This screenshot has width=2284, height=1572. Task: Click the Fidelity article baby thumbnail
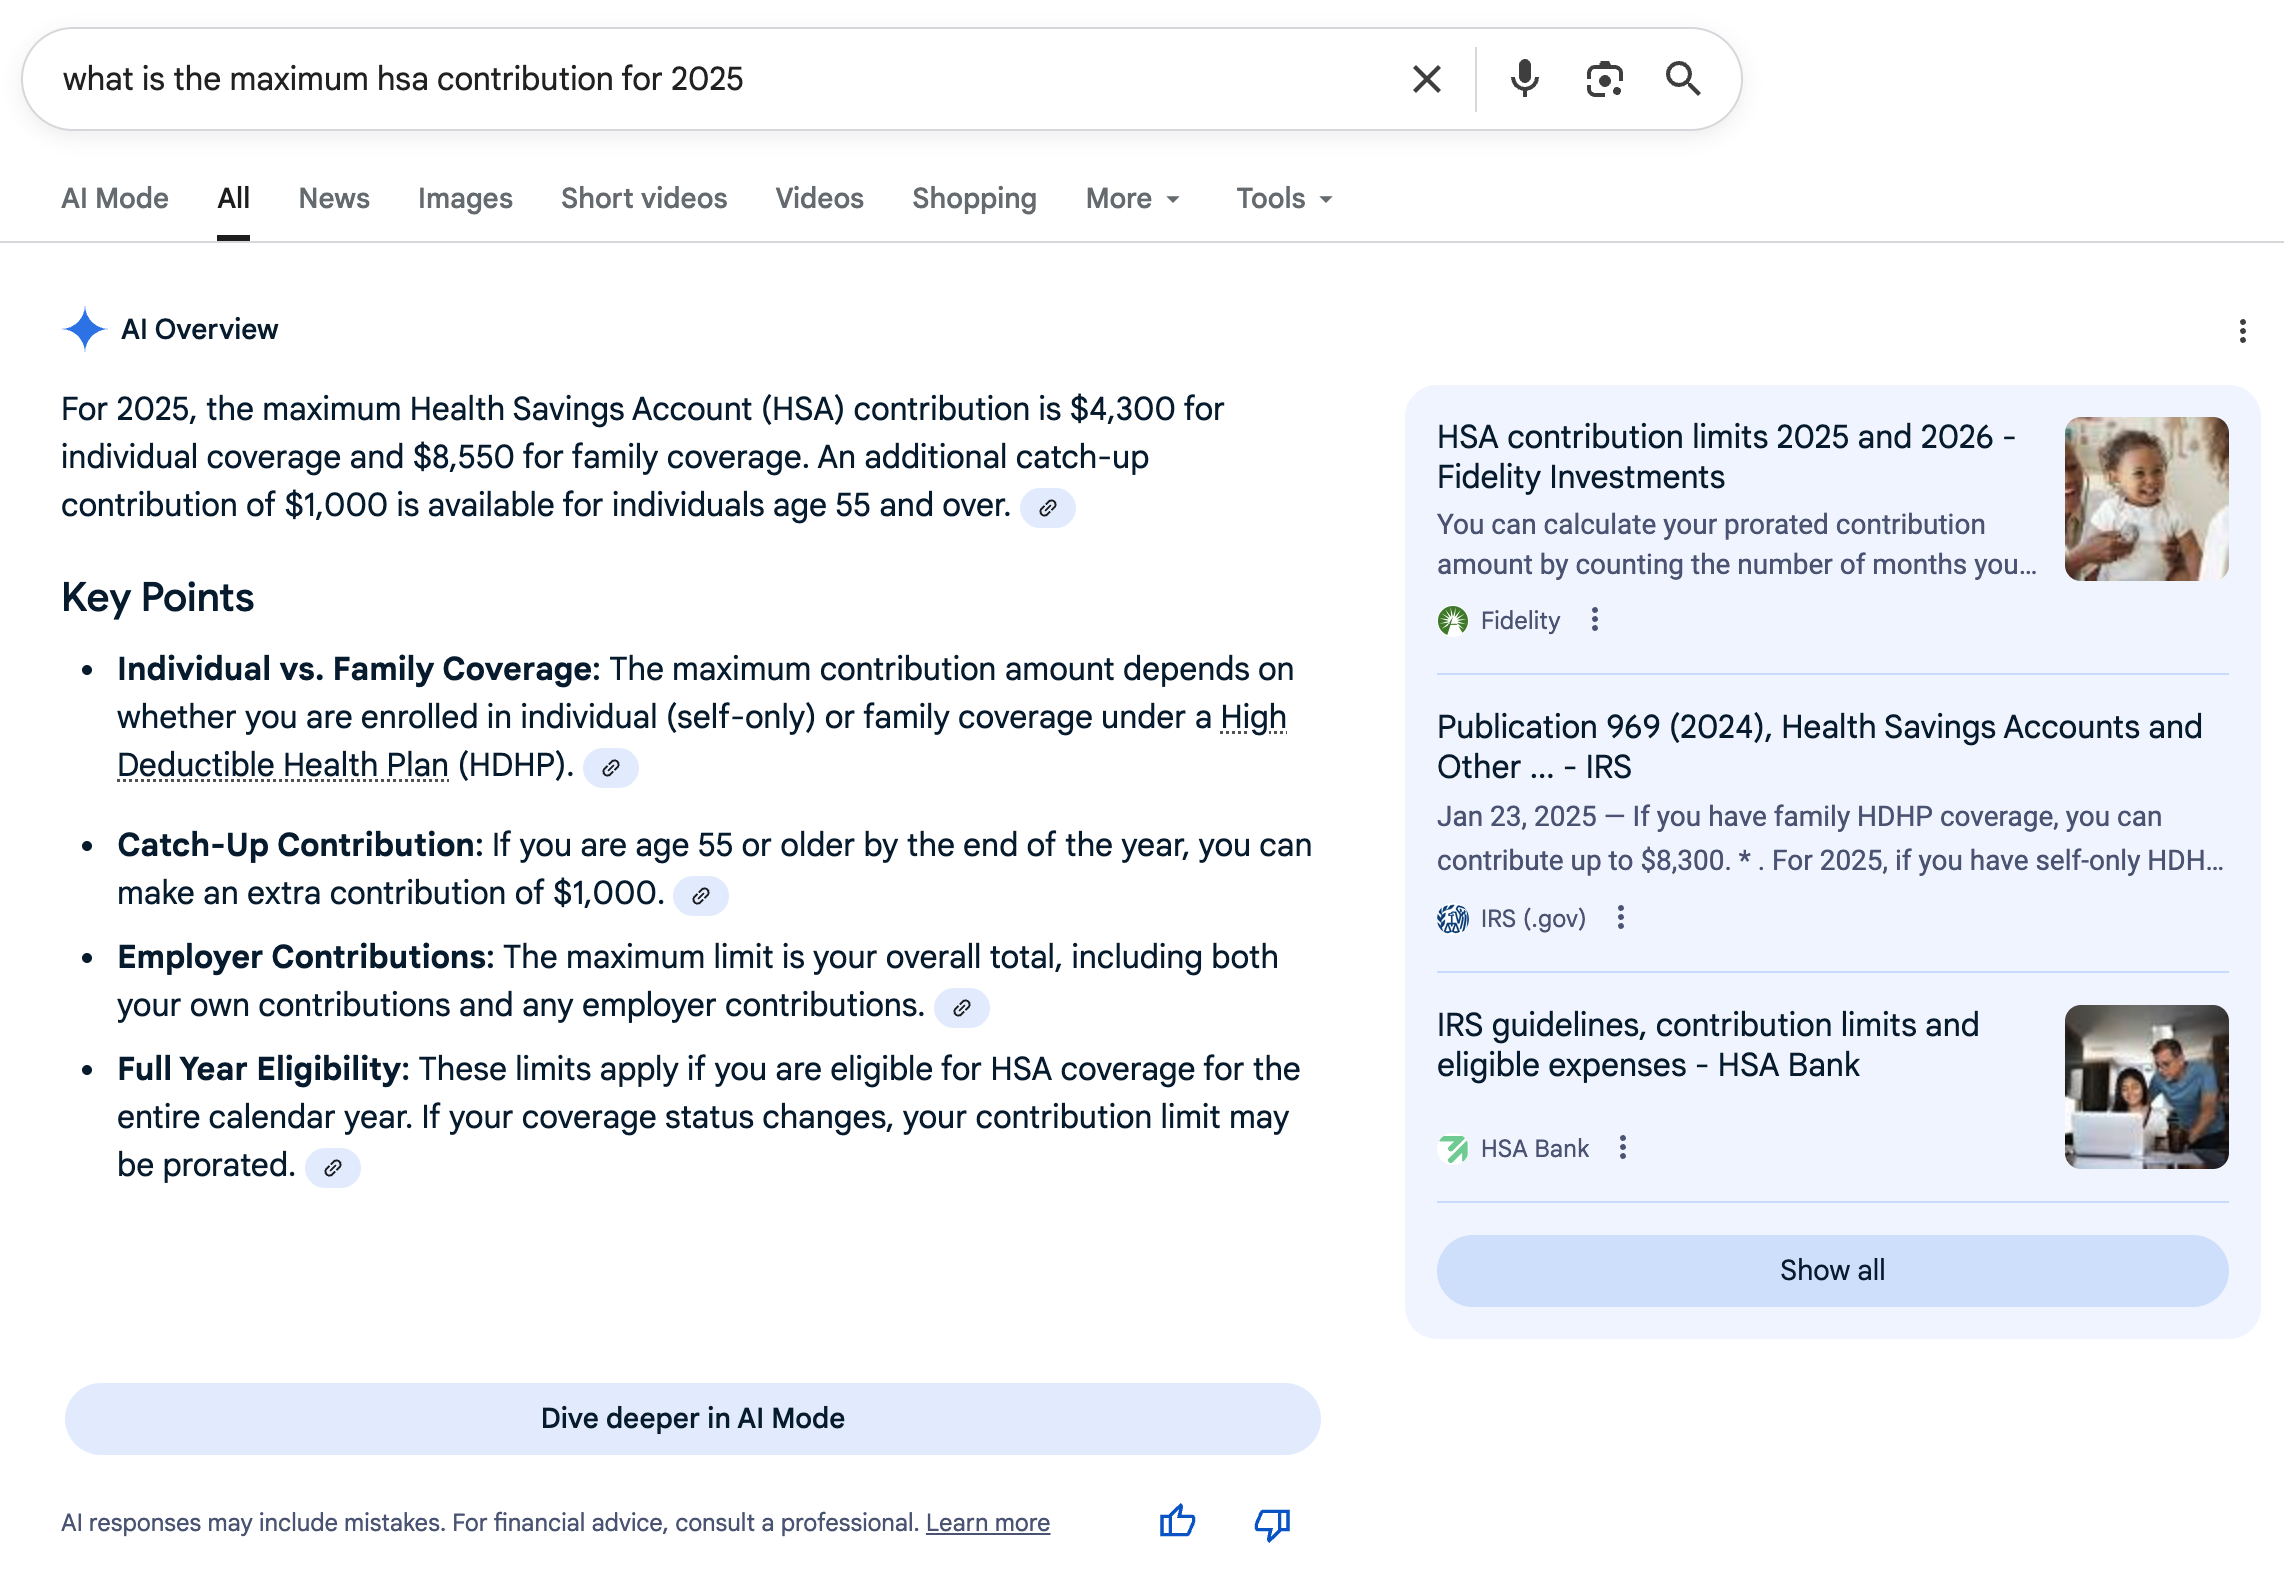pyautogui.click(x=2146, y=499)
